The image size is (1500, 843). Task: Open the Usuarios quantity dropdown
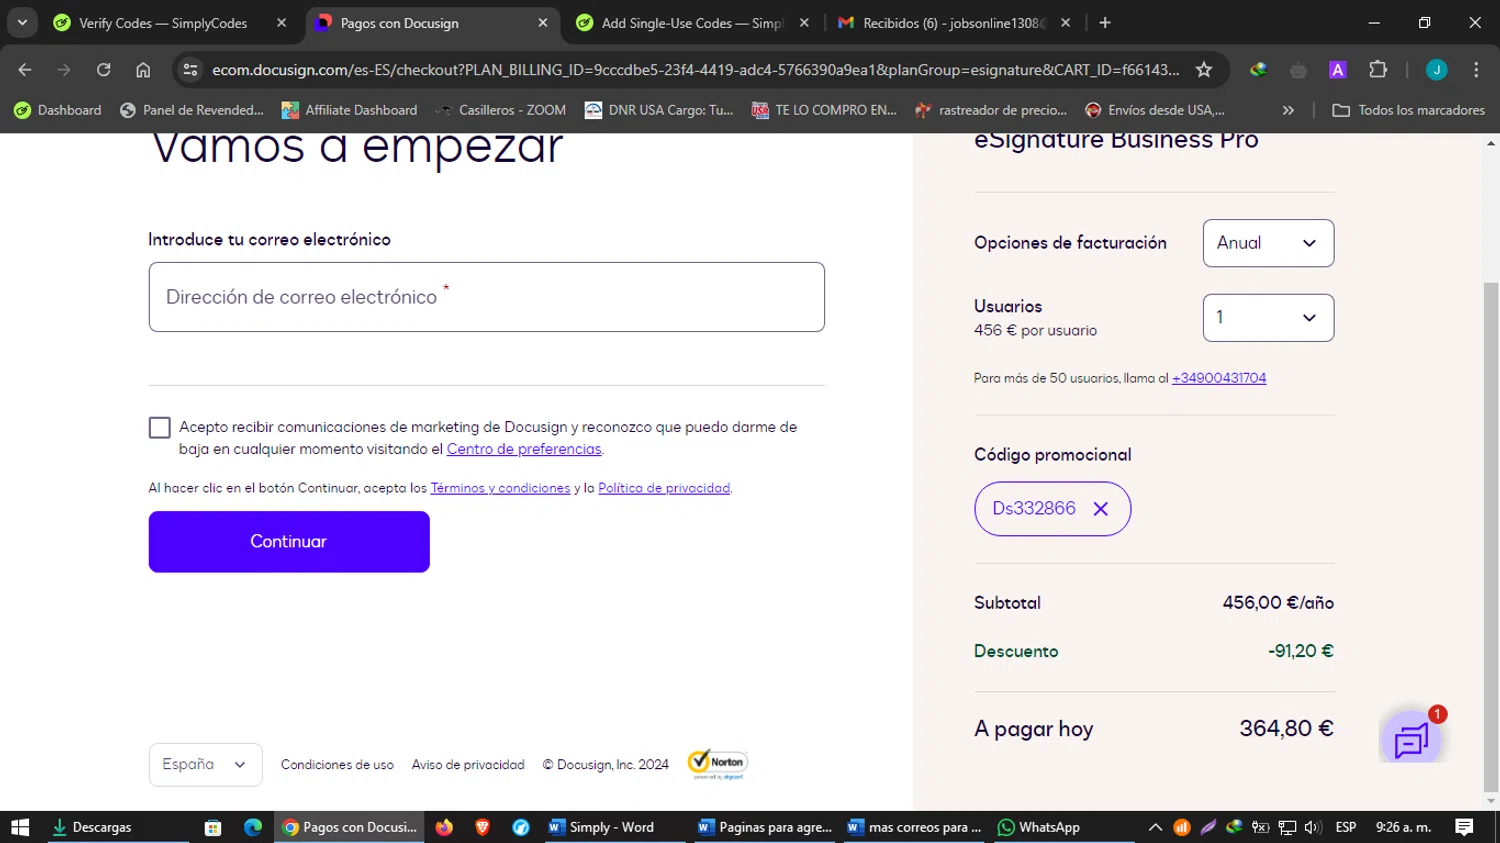point(1268,318)
